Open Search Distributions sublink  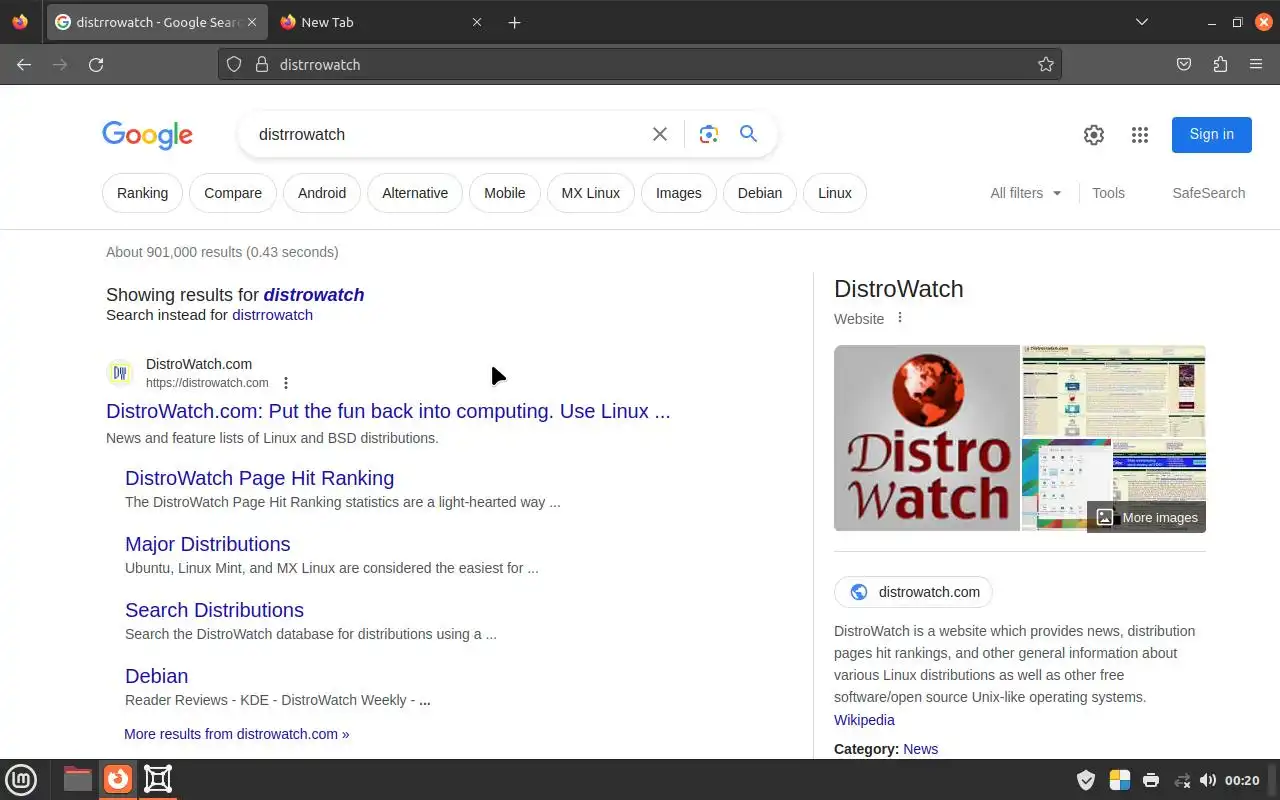[214, 610]
